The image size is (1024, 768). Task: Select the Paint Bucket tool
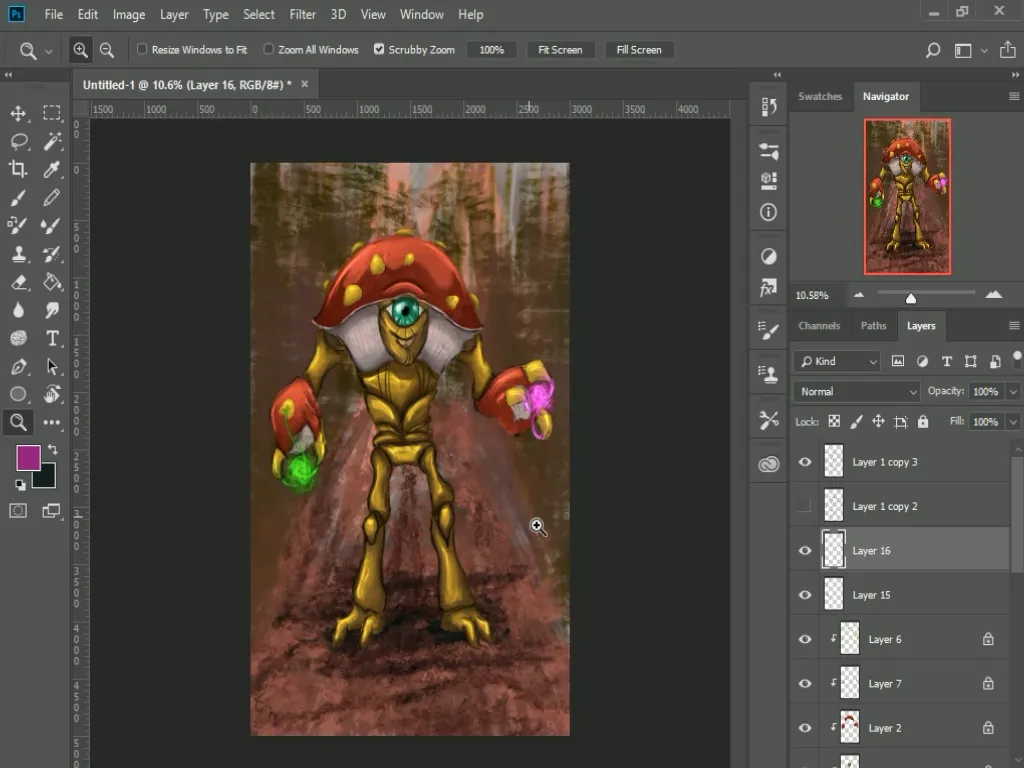click(x=52, y=282)
